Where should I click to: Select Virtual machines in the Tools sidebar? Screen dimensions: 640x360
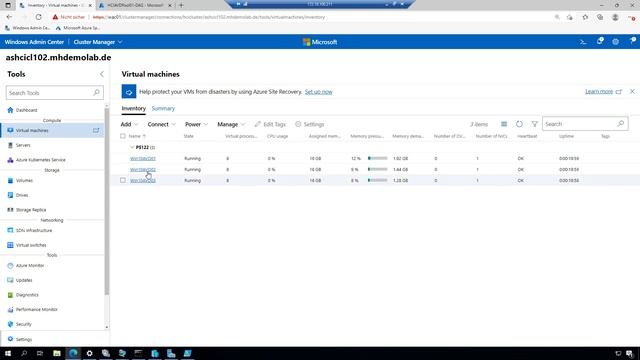(52, 131)
